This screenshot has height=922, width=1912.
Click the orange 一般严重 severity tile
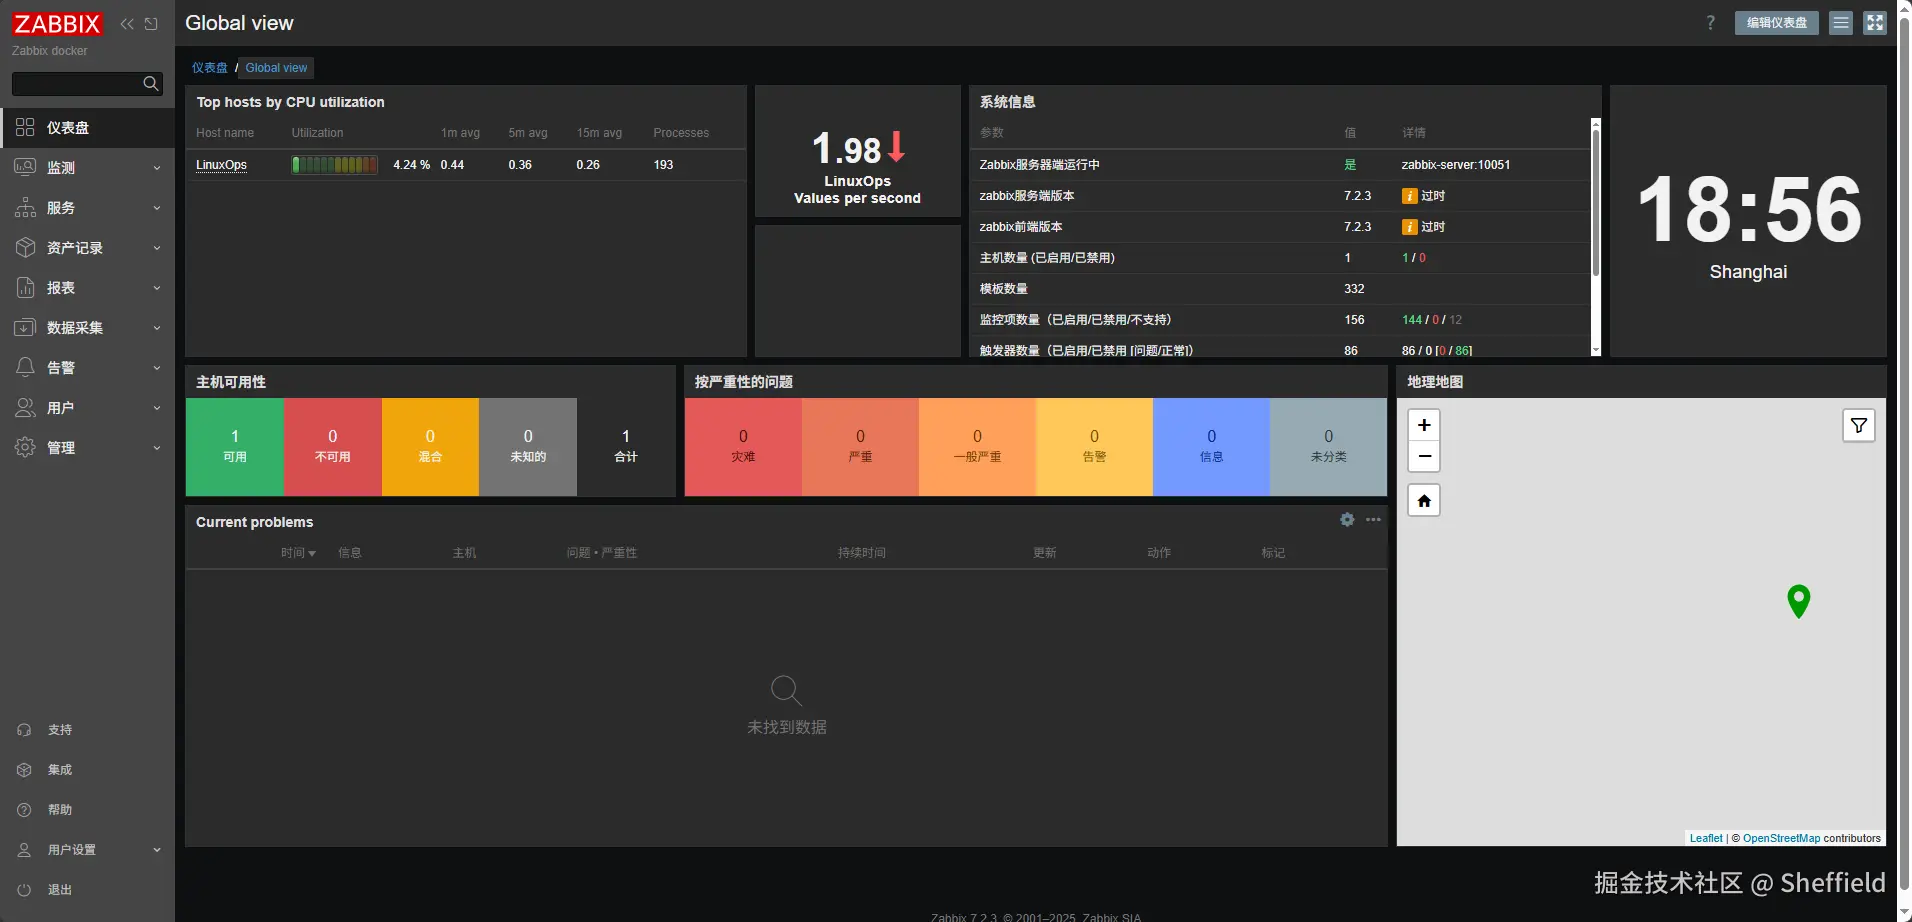[977, 447]
